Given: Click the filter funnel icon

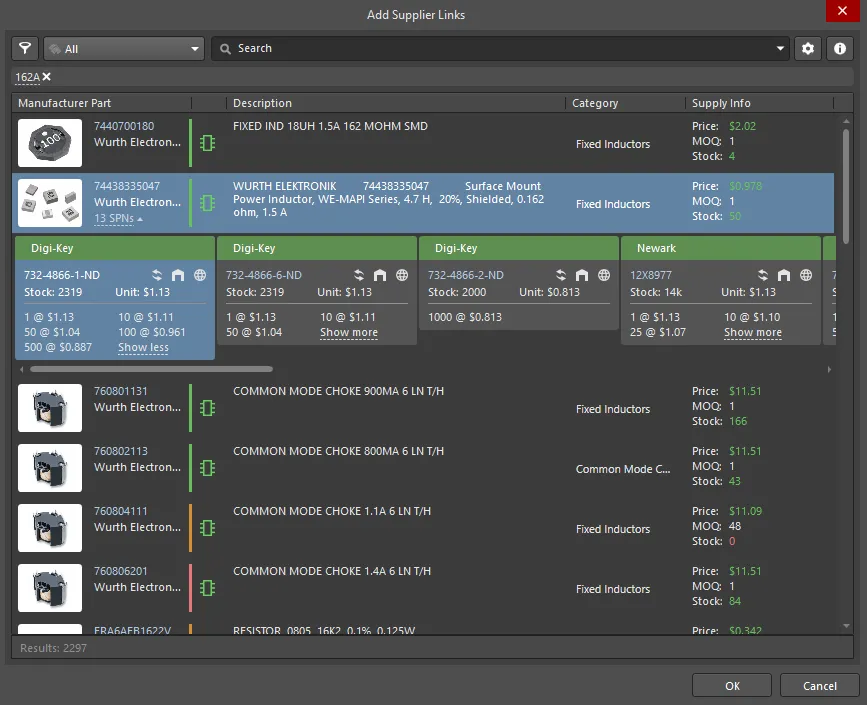Looking at the screenshot, I should [25, 48].
